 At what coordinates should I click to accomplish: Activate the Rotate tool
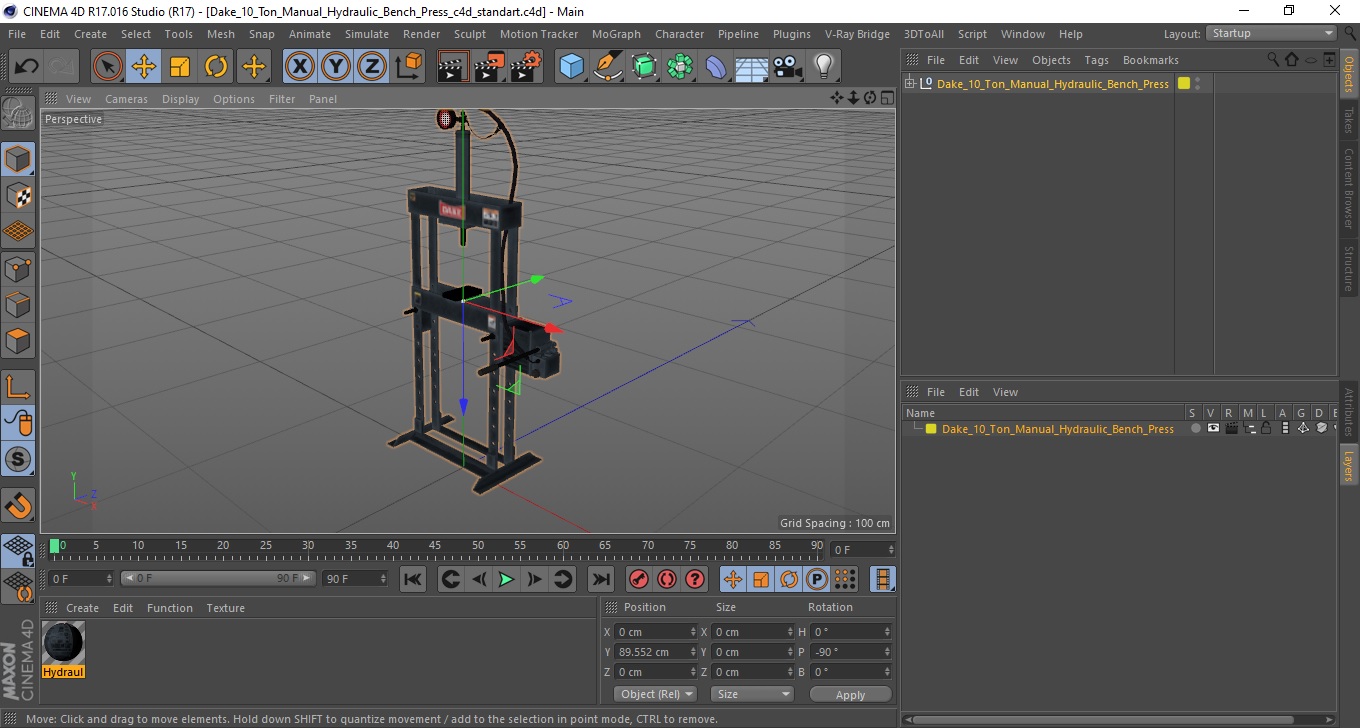(x=216, y=67)
